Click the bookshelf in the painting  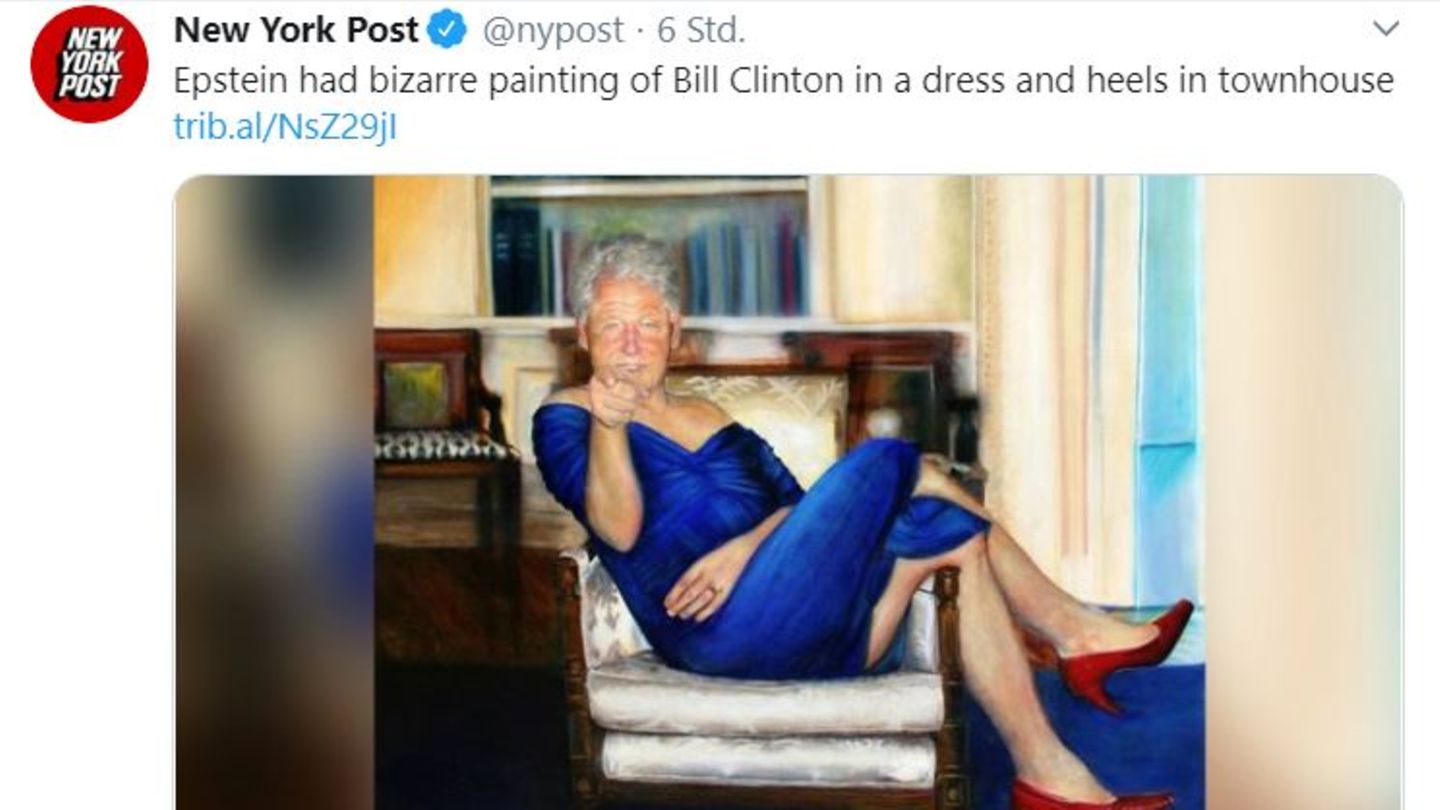coord(649,247)
